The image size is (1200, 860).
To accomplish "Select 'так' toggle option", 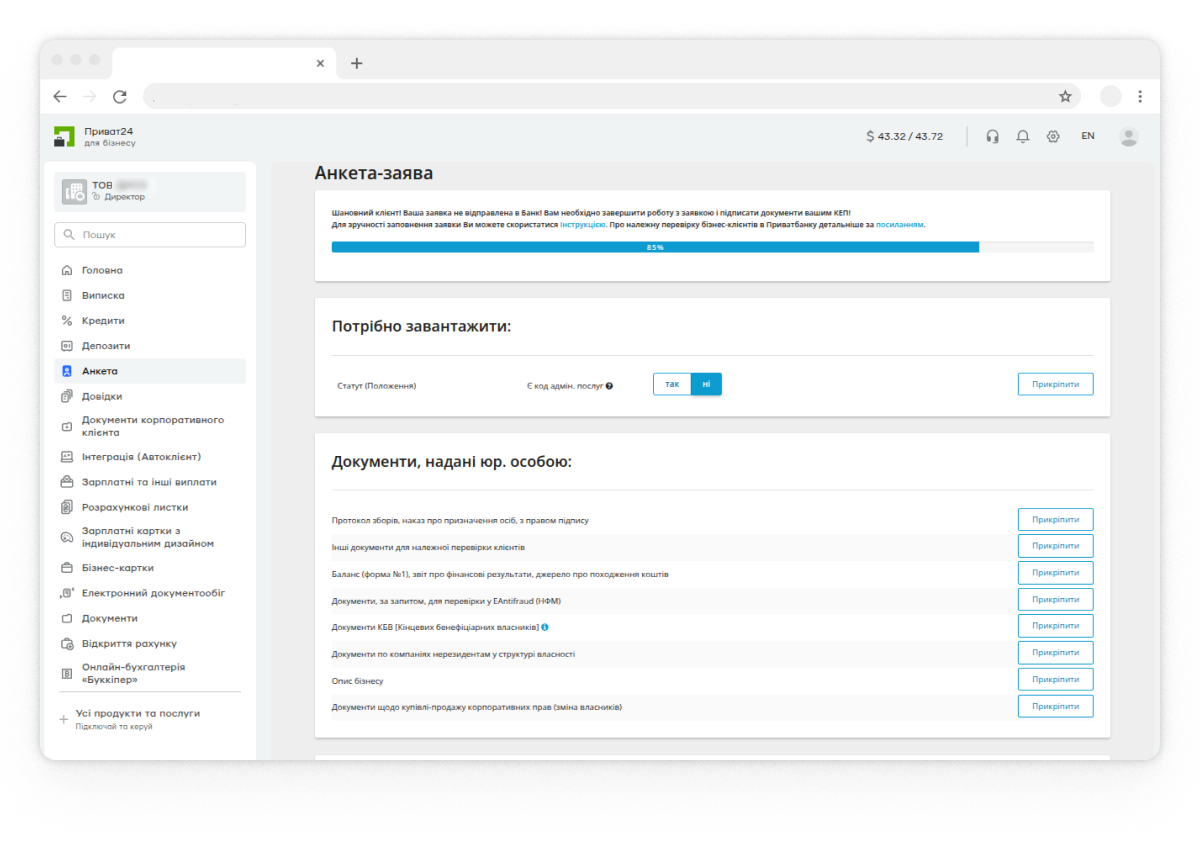I will 672,384.
